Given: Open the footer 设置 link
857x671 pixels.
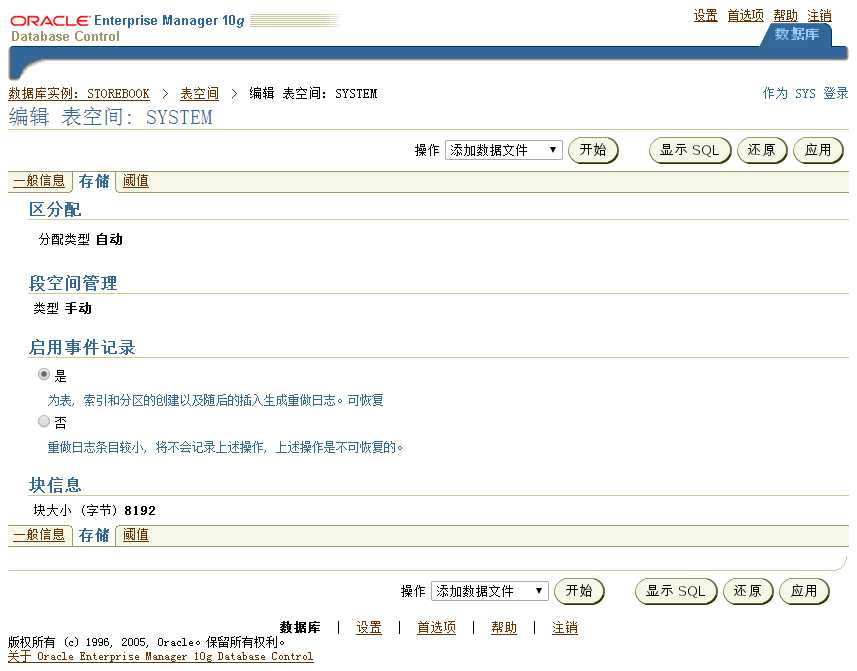Looking at the screenshot, I should [x=369, y=627].
